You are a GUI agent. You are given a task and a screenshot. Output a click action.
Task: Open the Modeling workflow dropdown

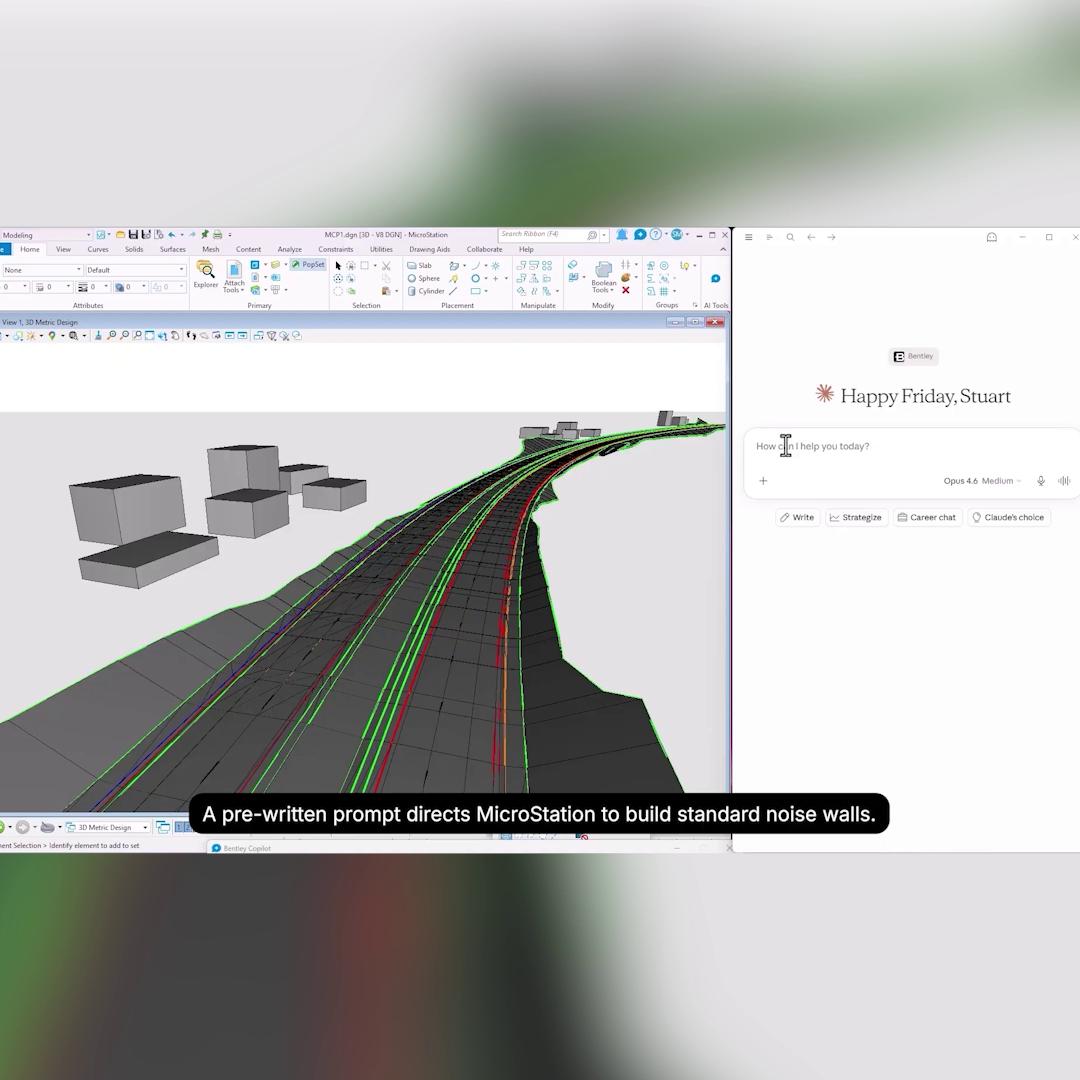coord(47,235)
